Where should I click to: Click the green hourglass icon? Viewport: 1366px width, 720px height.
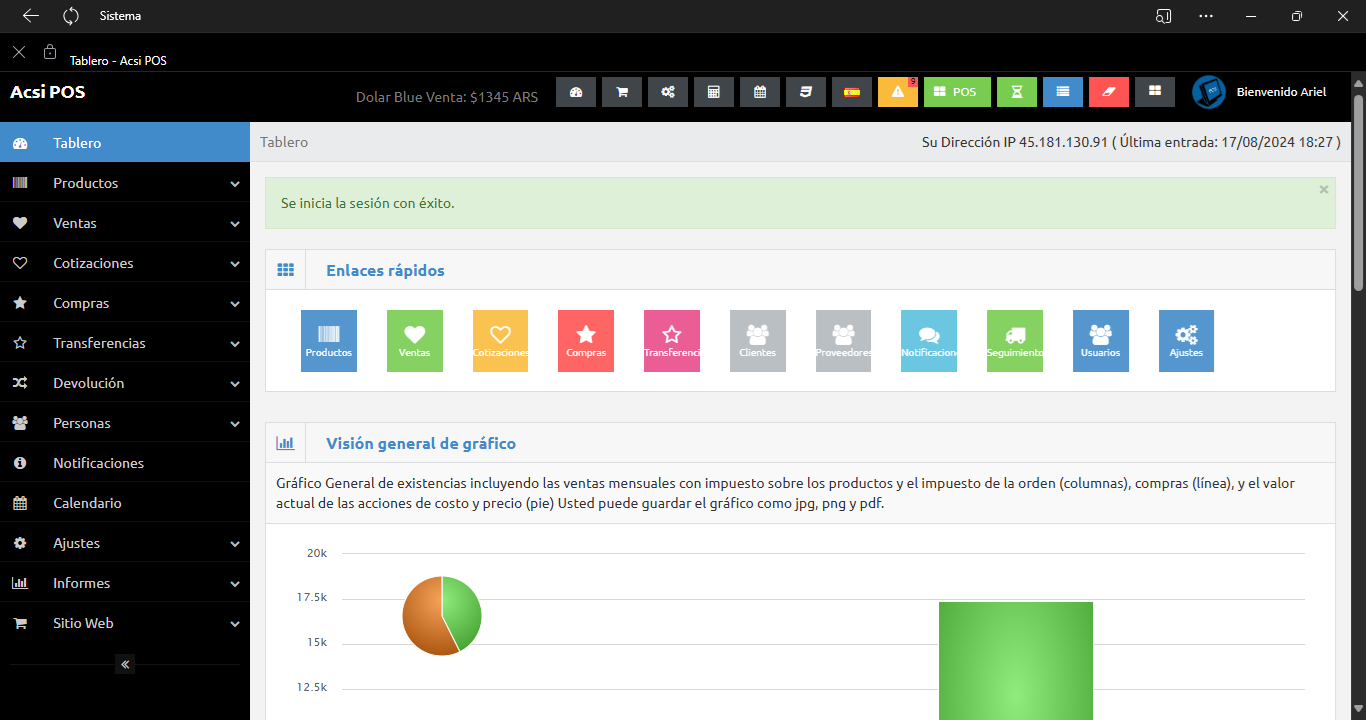coord(1017,92)
